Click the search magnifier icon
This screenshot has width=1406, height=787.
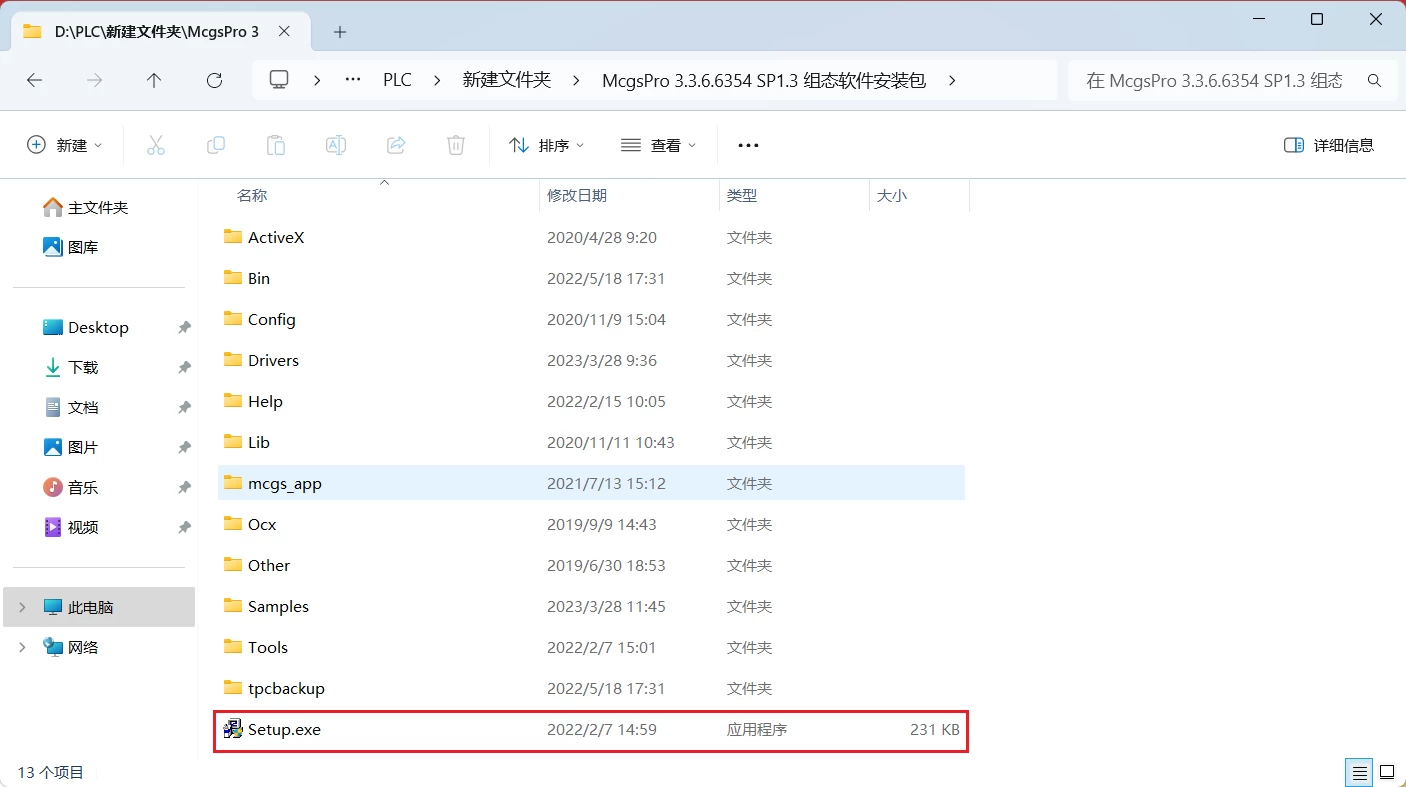click(1375, 80)
